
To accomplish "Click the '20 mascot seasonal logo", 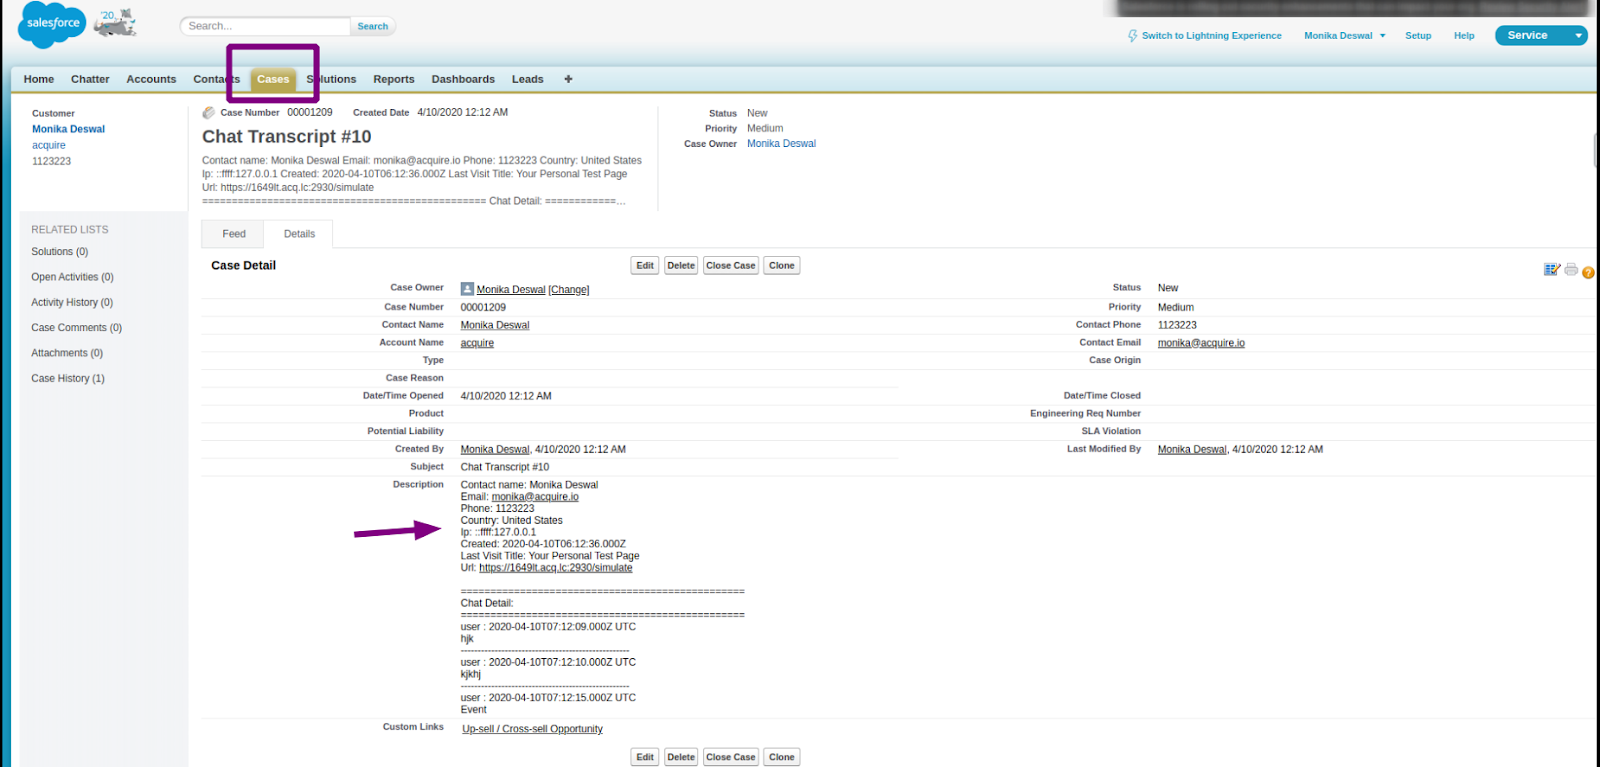I will [114, 22].
